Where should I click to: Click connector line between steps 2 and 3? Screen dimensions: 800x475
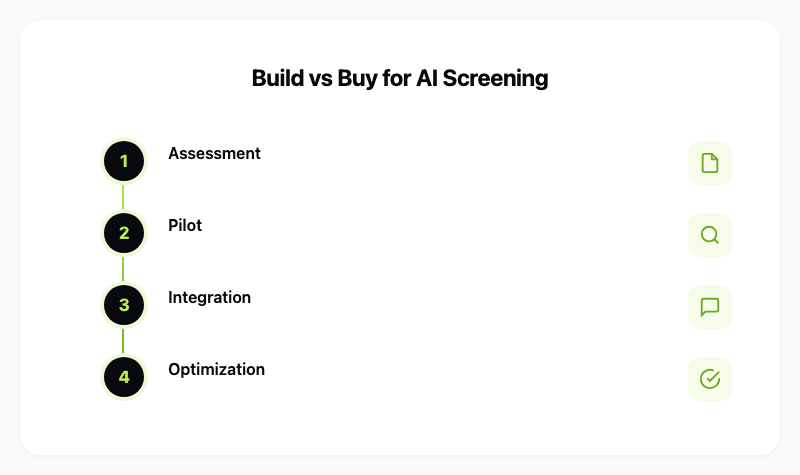pos(124,269)
